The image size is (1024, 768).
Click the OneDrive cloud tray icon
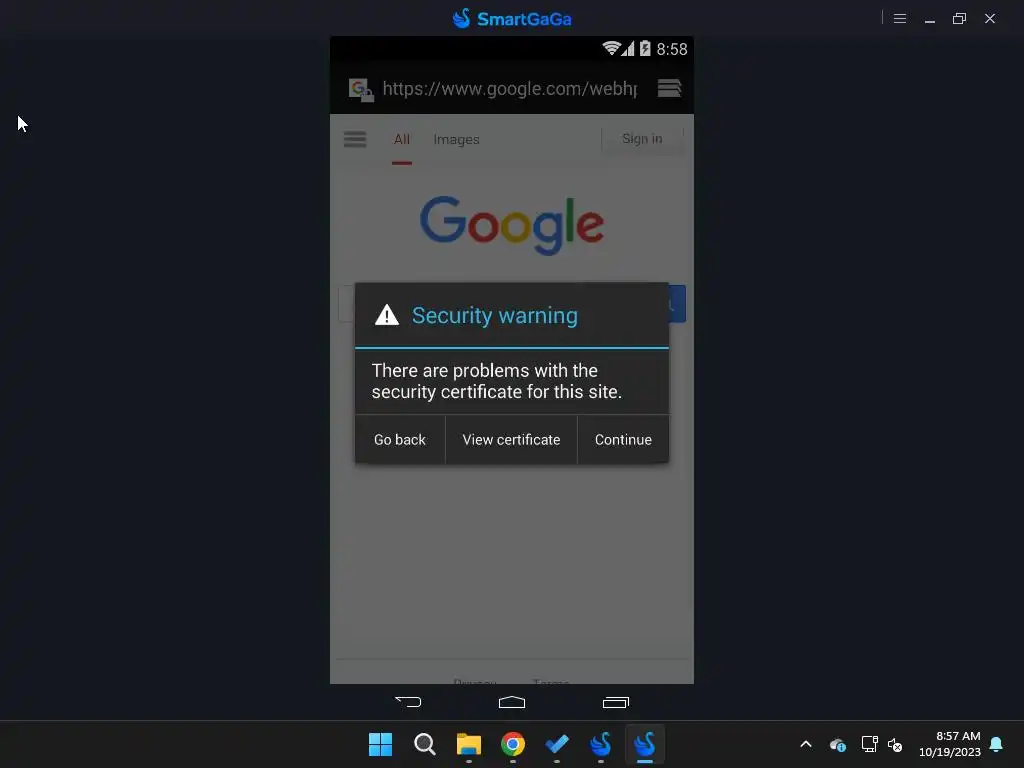[x=838, y=744]
